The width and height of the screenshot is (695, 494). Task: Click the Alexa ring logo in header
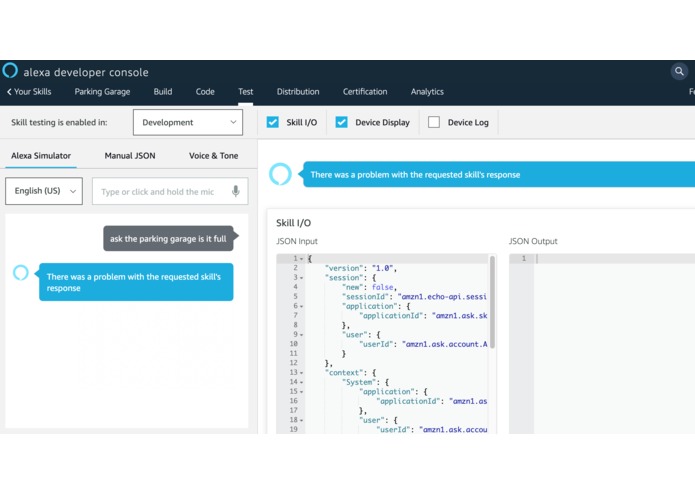(x=10, y=70)
